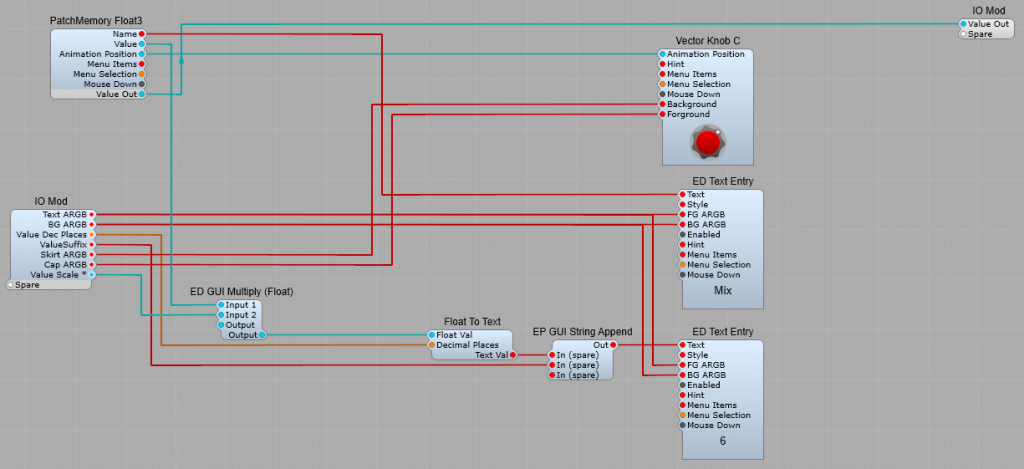Select the ED GUI Multiply (Float) module title
This screenshot has width=1024, height=469.
point(241,292)
